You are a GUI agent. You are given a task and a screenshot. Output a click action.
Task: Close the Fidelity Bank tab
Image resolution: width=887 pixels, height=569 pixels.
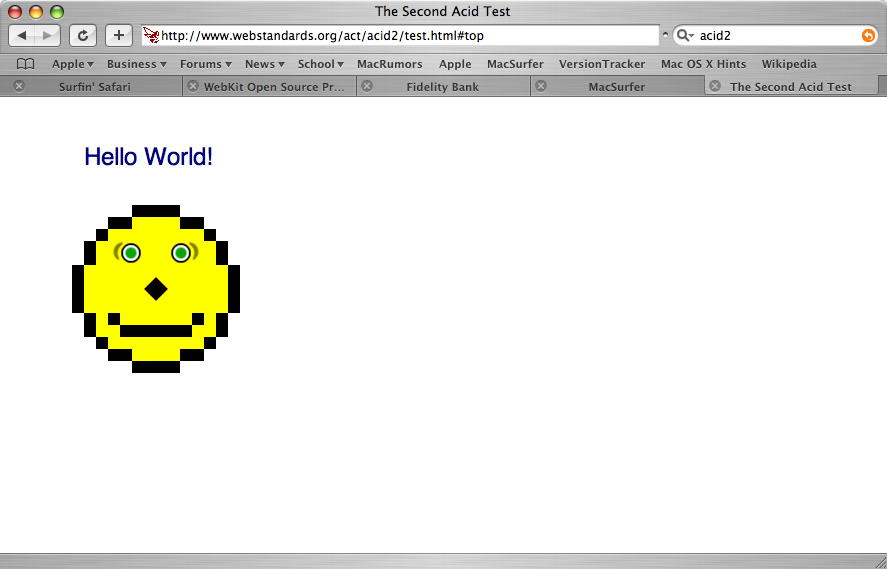coord(367,86)
